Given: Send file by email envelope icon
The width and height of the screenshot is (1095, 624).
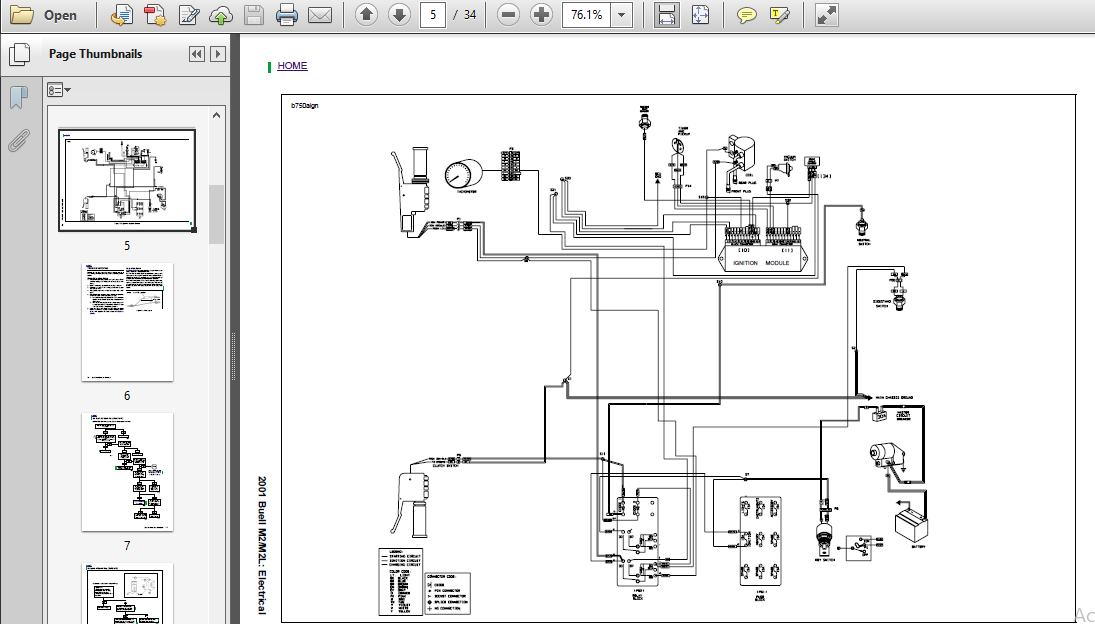Looking at the screenshot, I should coord(320,15).
